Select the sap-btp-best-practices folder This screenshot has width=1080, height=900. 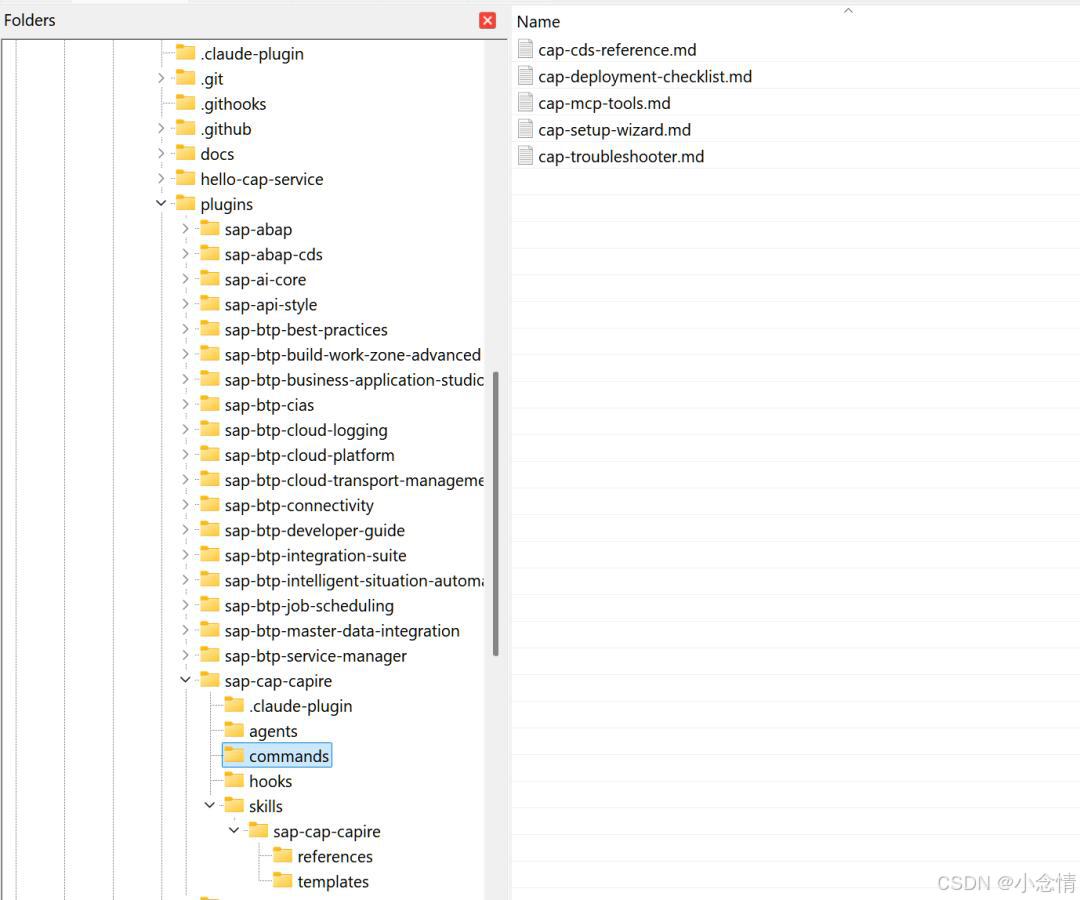pyautogui.click(x=306, y=330)
